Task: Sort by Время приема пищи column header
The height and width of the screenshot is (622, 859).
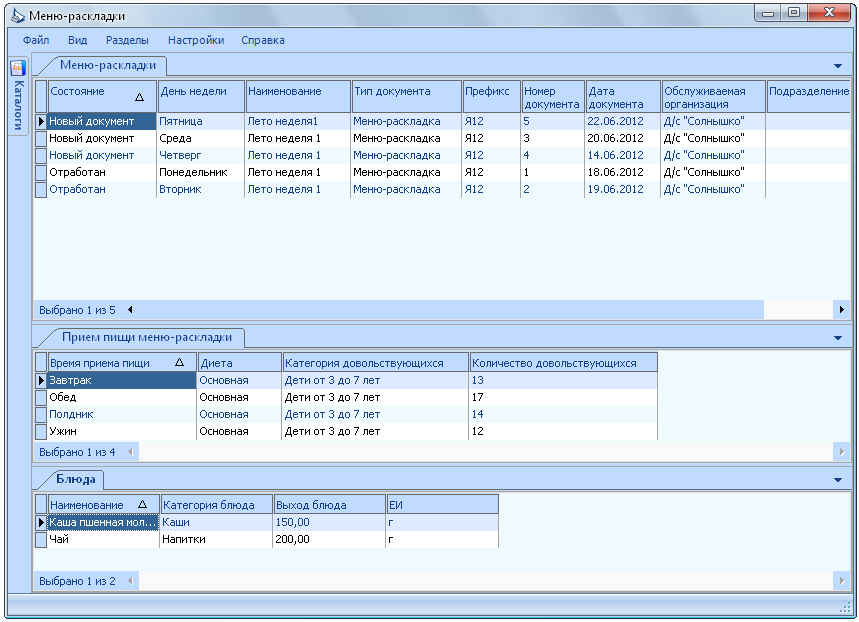Action: point(122,362)
